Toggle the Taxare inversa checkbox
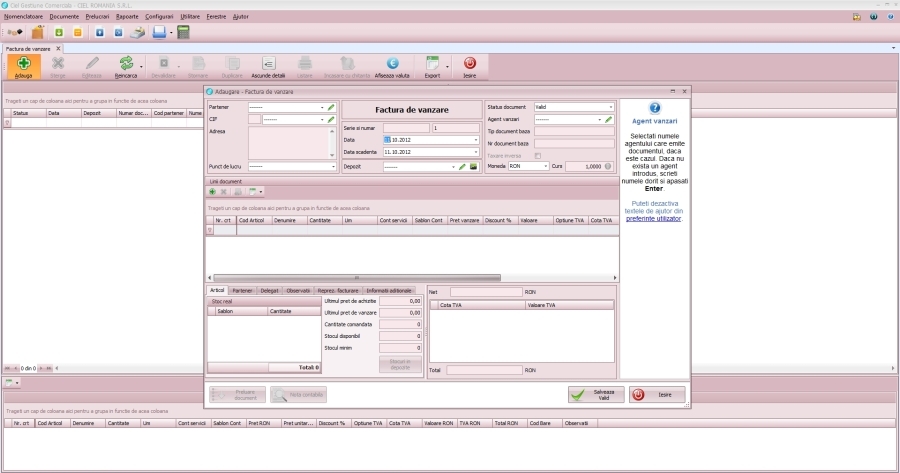 538,155
